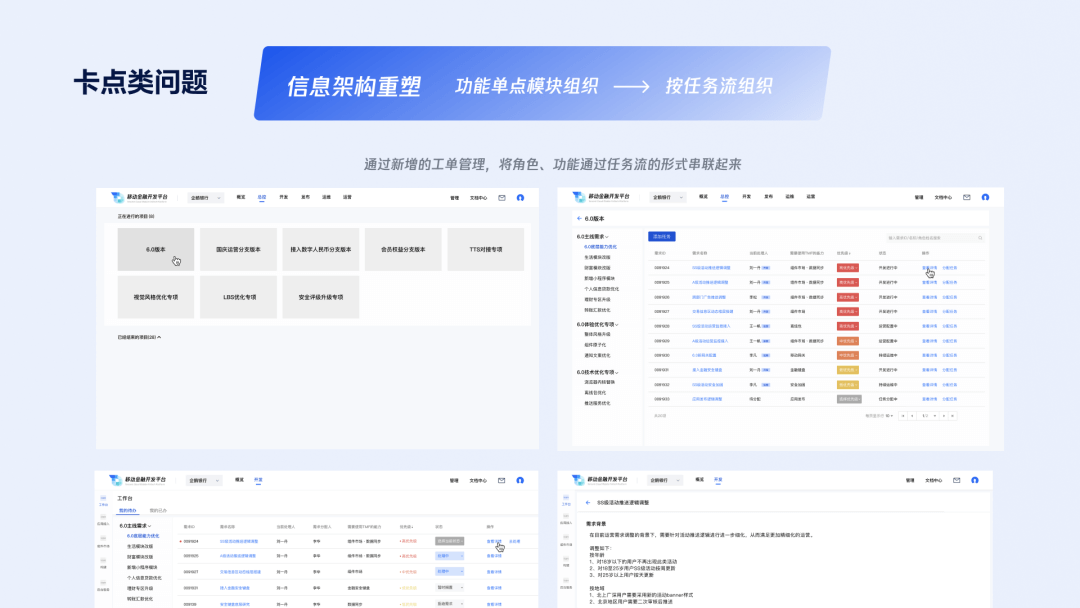Switch to 总控 tab in project cards panel
The height and width of the screenshot is (608, 1080).
(x=262, y=198)
